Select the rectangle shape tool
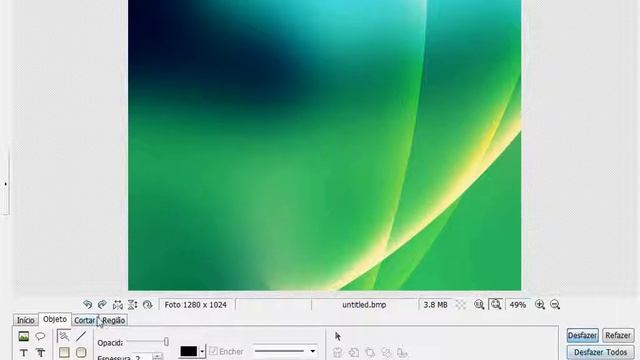640x360 pixels. [64, 352]
